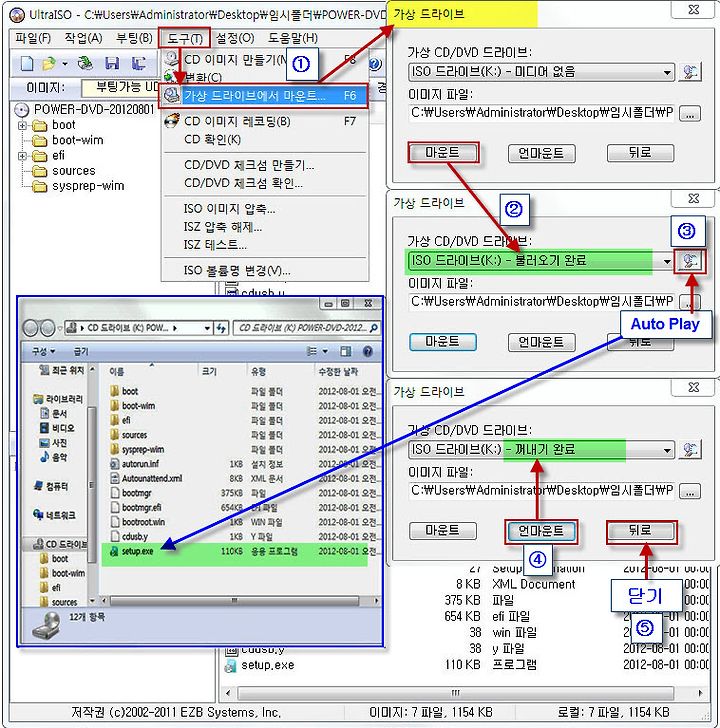This screenshot has width=720, height=728.
Task: Select sysprep-wim folder in UltraISO tree
Action: point(88,186)
